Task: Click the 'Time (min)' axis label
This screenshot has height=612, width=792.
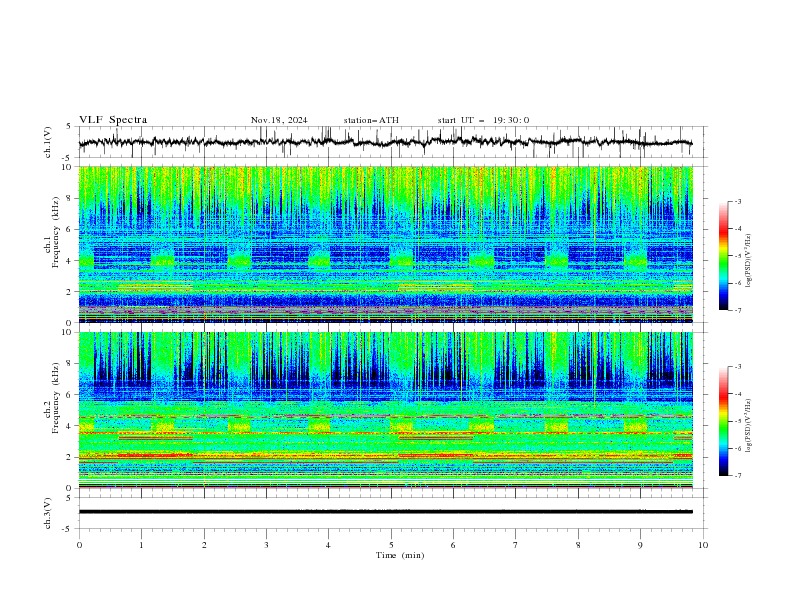Action: (400, 555)
